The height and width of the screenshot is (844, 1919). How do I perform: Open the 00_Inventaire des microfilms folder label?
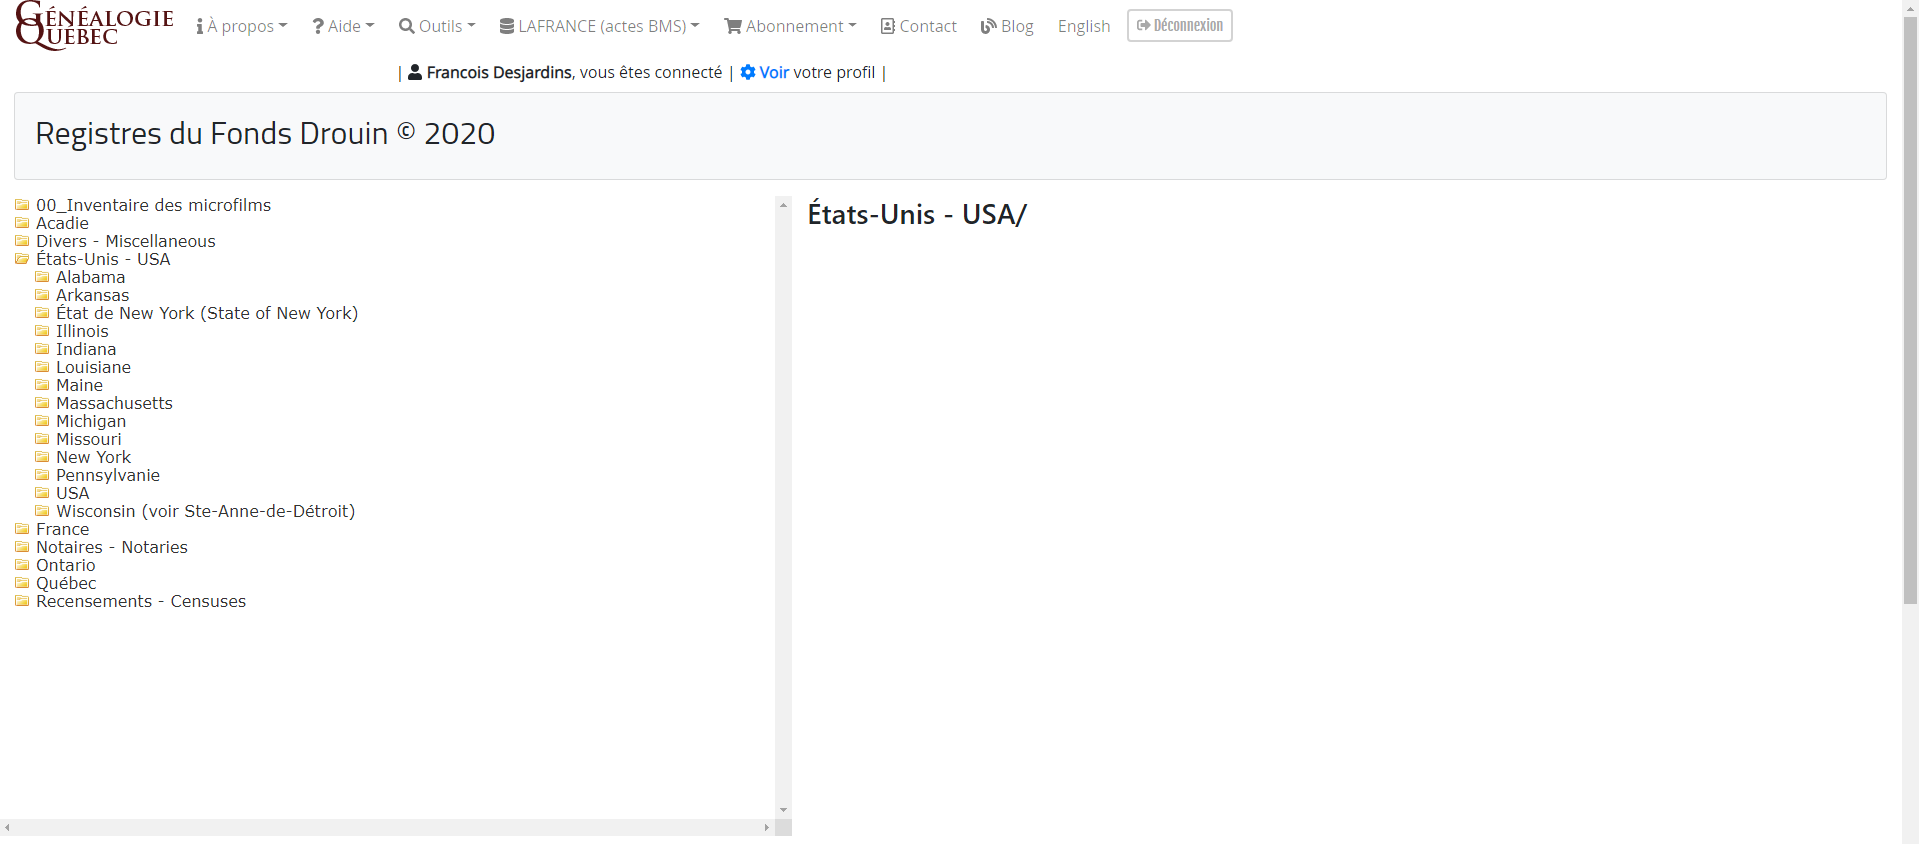click(153, 205)
